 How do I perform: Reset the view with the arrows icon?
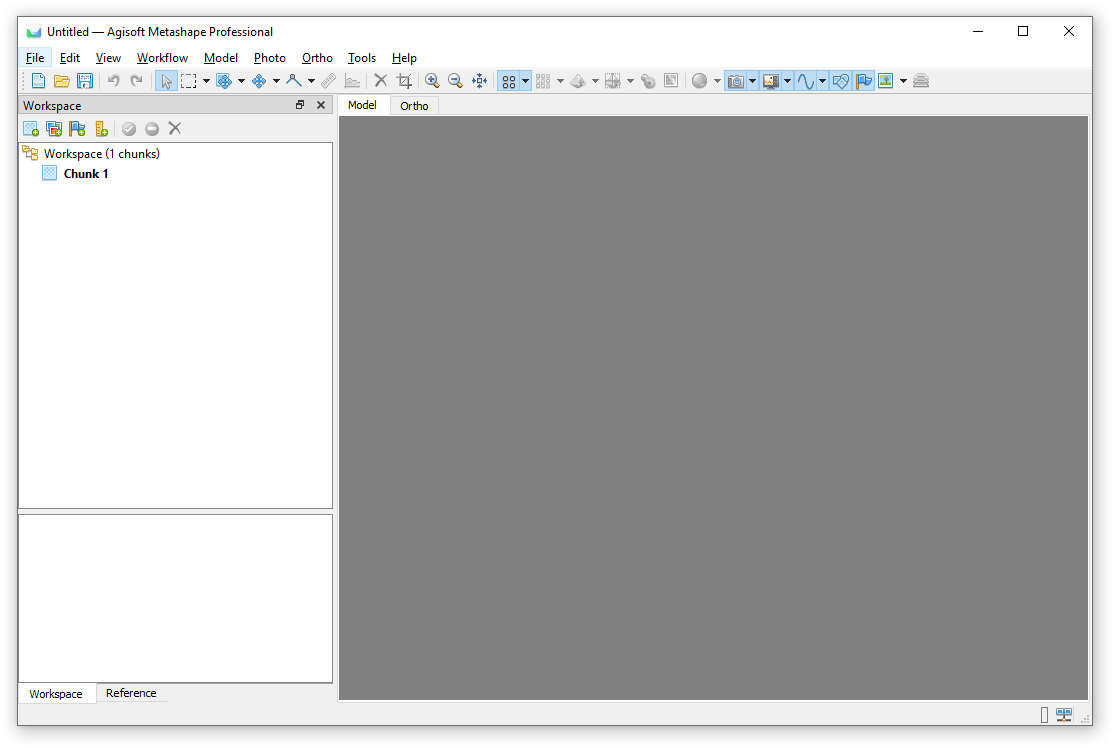click(480, 81)
